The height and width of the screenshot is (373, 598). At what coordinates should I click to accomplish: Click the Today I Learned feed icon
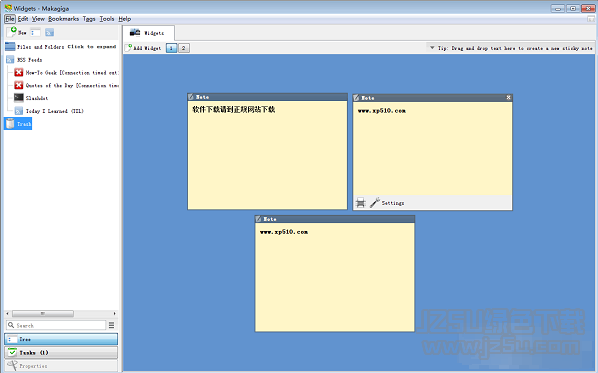19,111
